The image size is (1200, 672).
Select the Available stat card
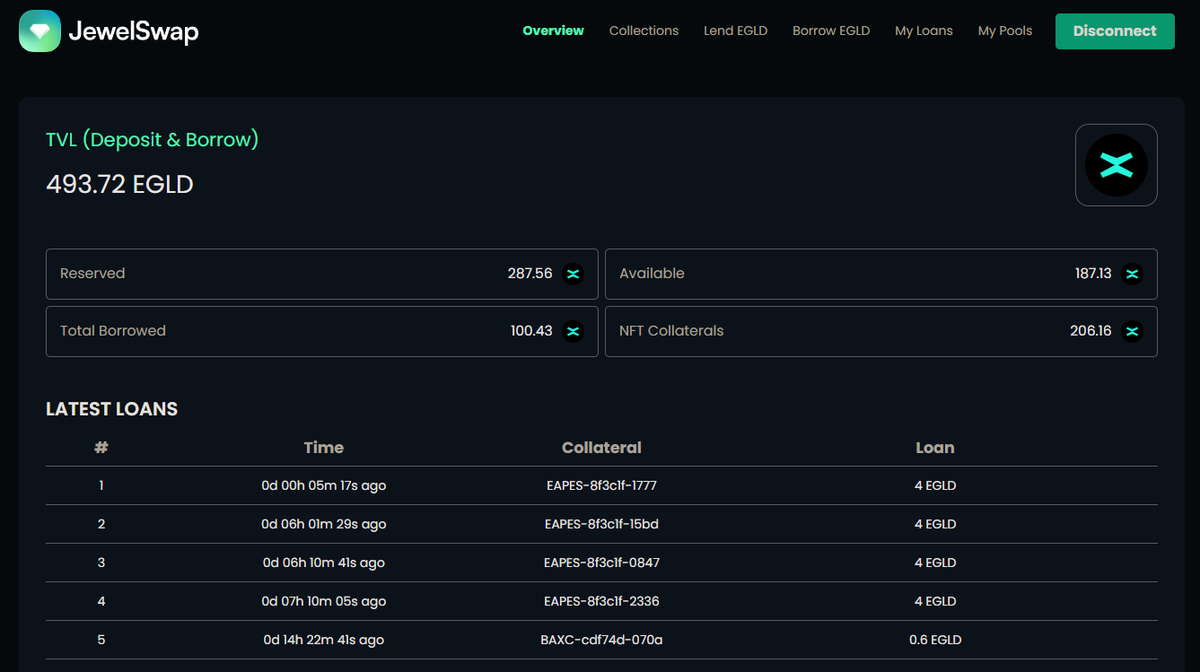[x=881, y=274]
